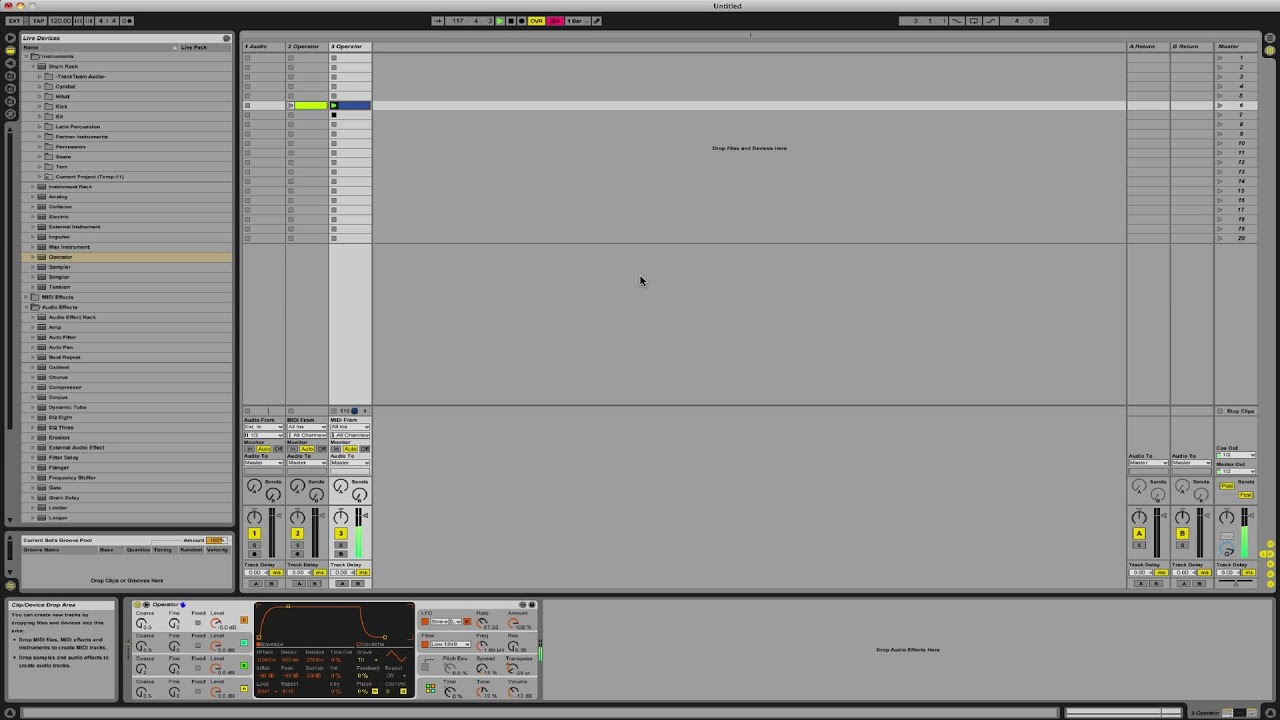Toggle the Operator Filter on/off switch
This screenshot has height=720, width=1280.
pyautogui.click(x=425, y=644)
